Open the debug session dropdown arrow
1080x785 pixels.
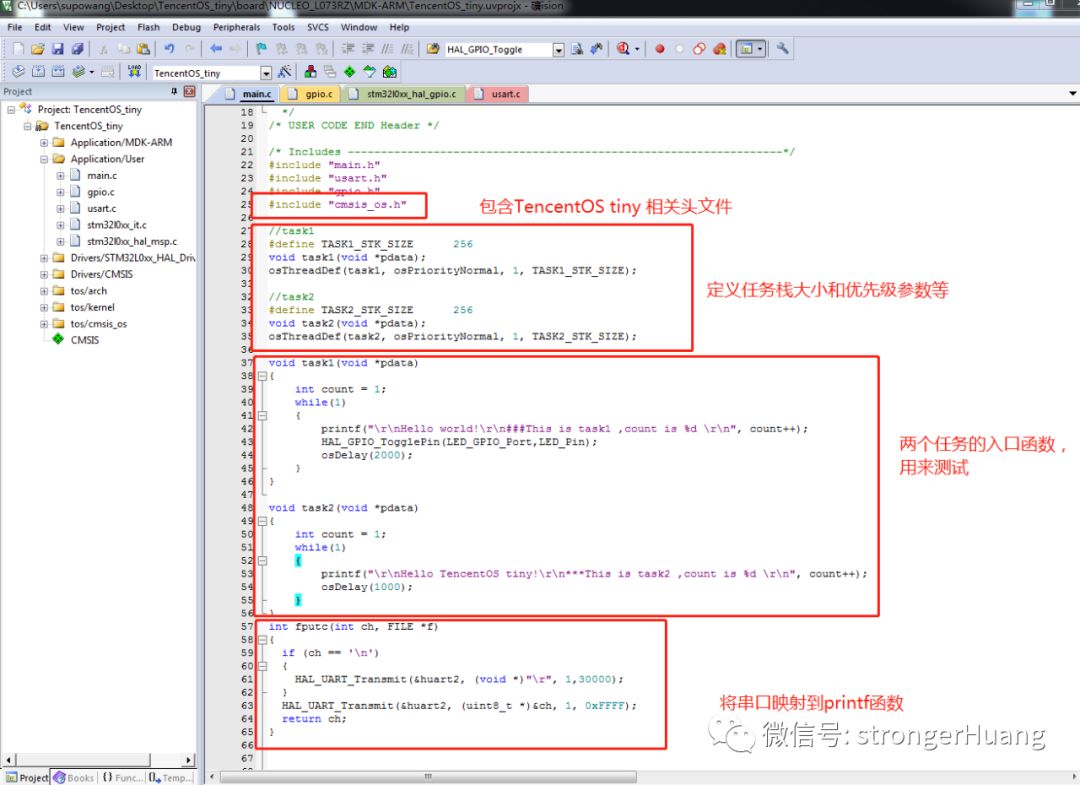click(x=637, y=49)
